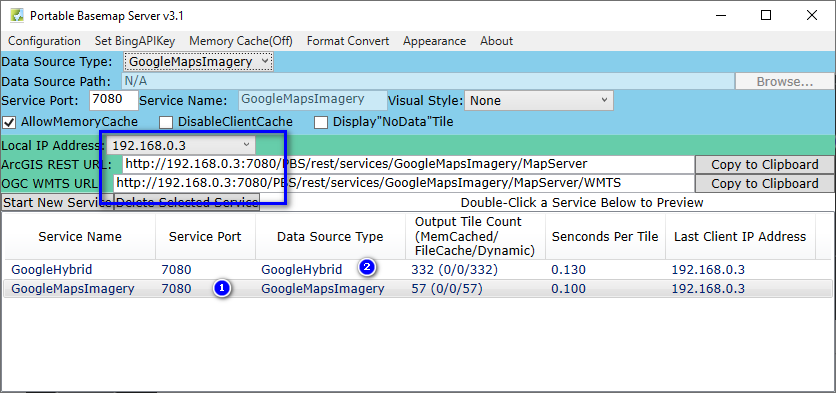
Task: Click the ArcGIS REST URL field
Action: (408, 164)
